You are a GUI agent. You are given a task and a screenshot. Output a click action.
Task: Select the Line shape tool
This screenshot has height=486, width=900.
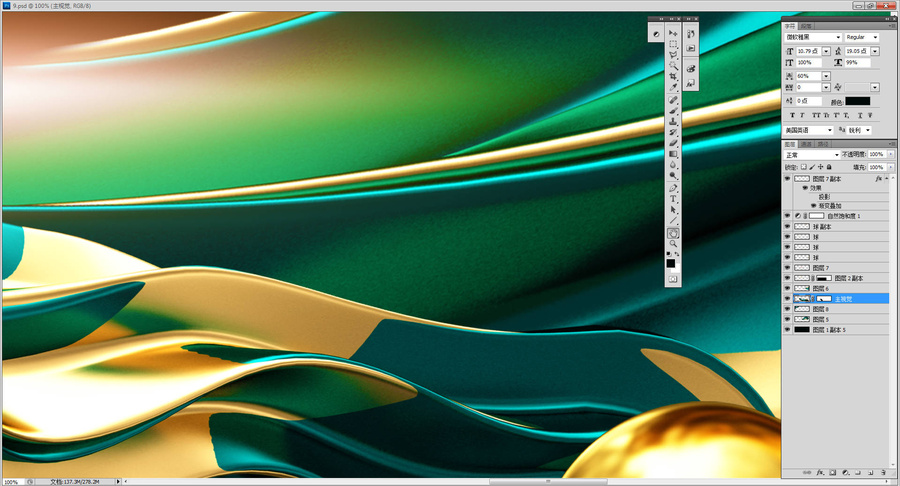click(673, 221)
